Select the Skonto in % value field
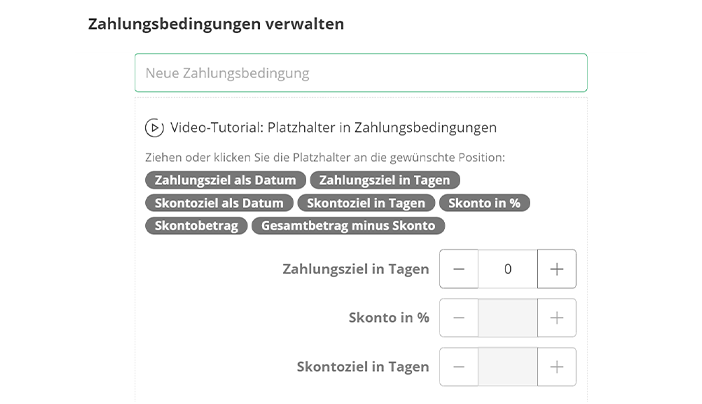The height and width of the screenshot is (404, 702). coord(508,318)
